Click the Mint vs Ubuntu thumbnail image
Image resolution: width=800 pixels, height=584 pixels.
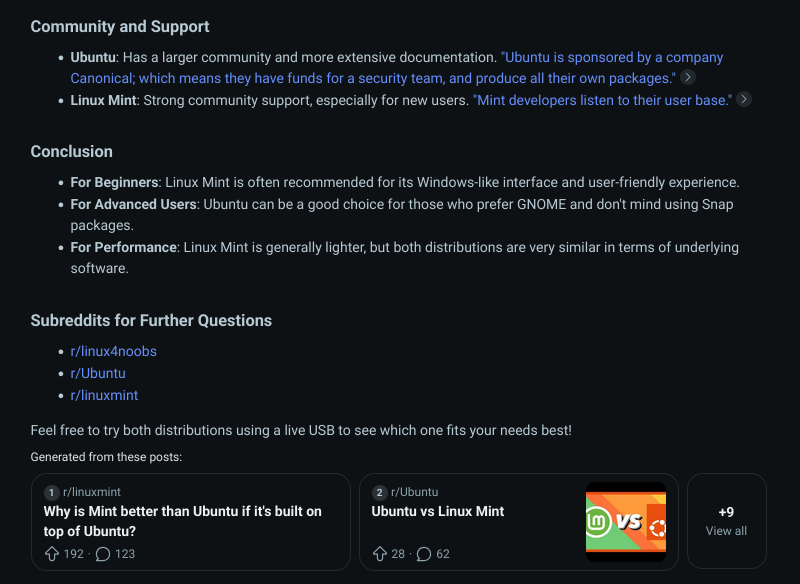pyautogui.click(x=625, y=521)
